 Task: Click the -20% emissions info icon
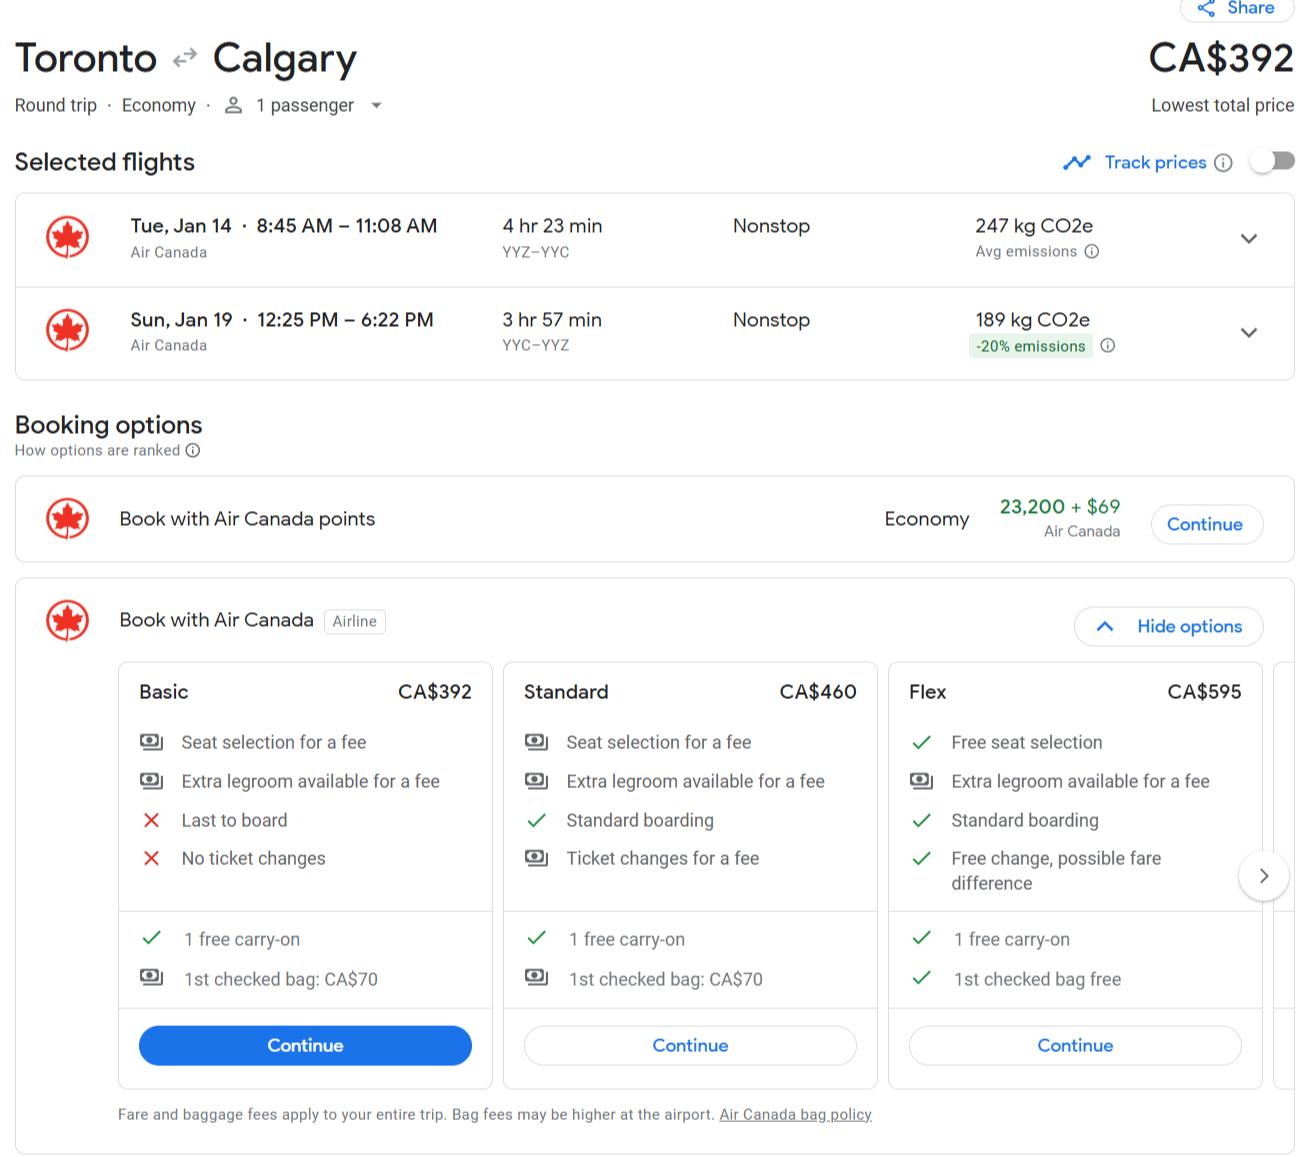1108,346
